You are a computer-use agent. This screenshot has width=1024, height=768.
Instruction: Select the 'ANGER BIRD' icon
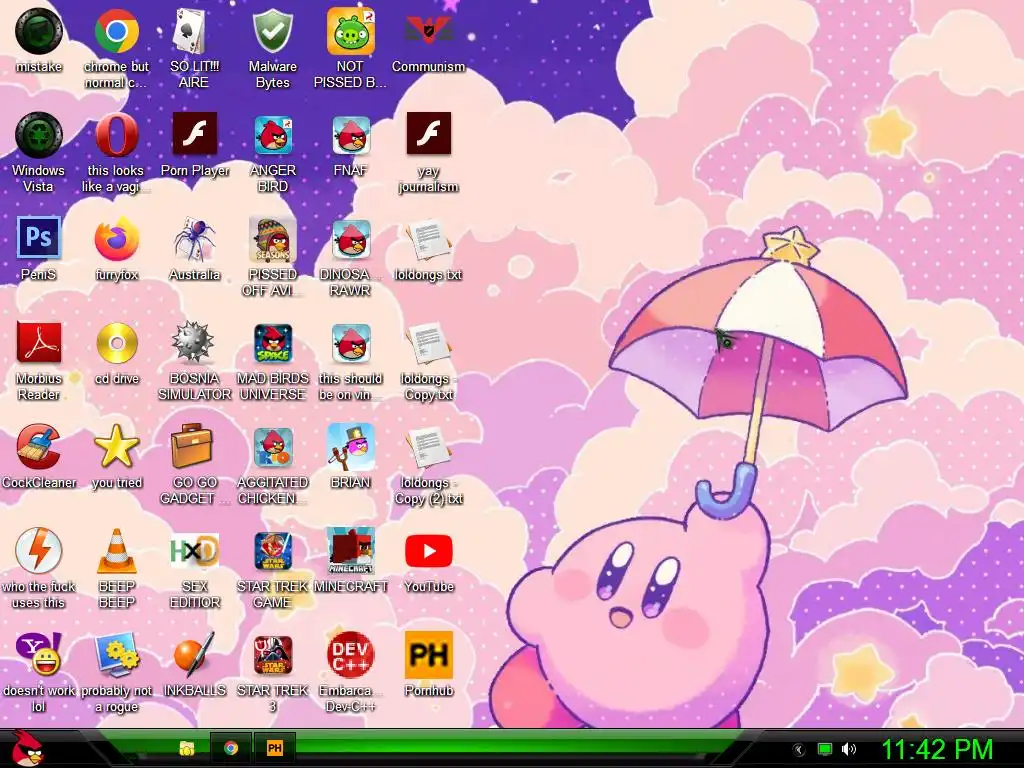point(273,135)
